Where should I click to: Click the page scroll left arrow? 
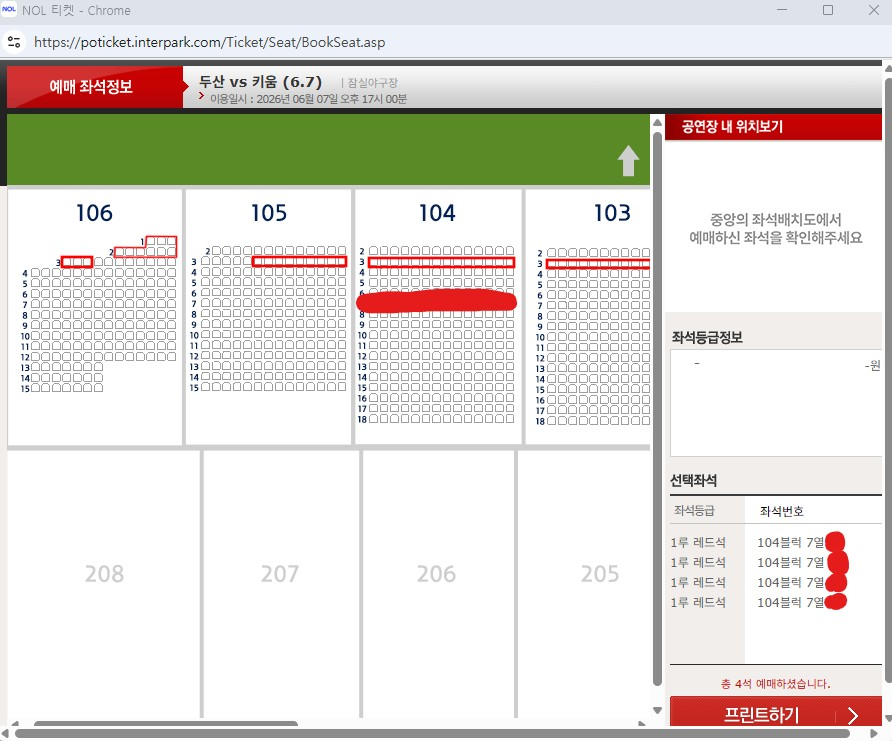click(x=5, y=734)
